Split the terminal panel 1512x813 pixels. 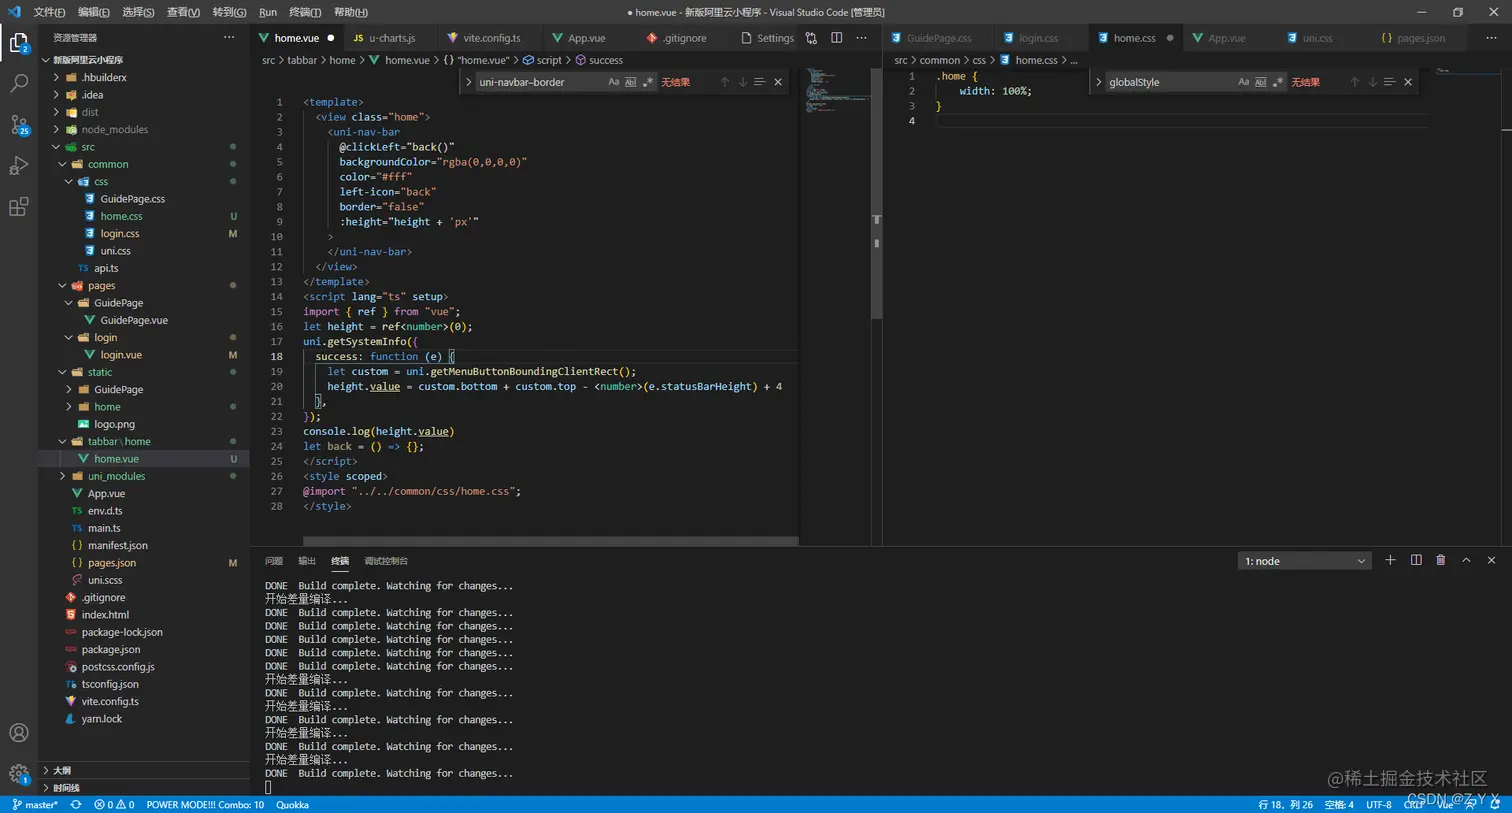tap(1416, 560)
